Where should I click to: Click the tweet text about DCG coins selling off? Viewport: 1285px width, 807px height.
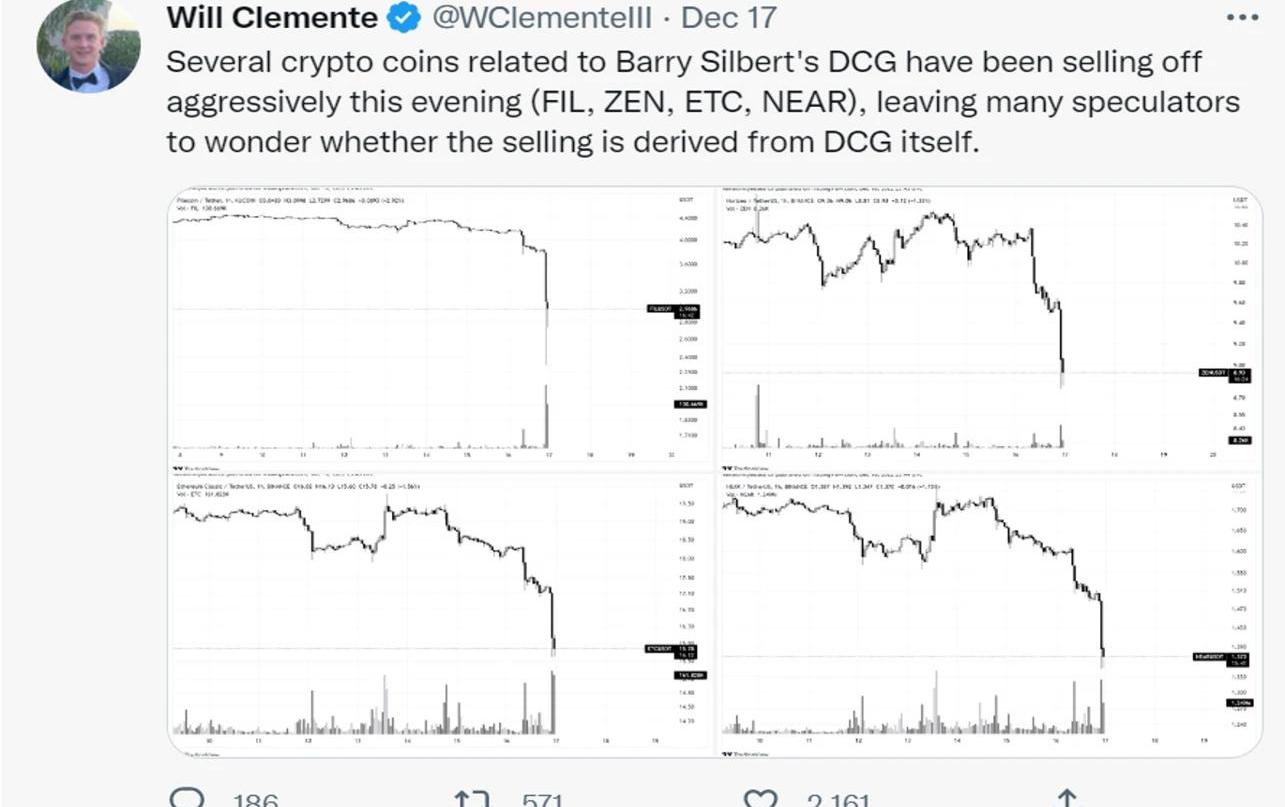point(702,102)
